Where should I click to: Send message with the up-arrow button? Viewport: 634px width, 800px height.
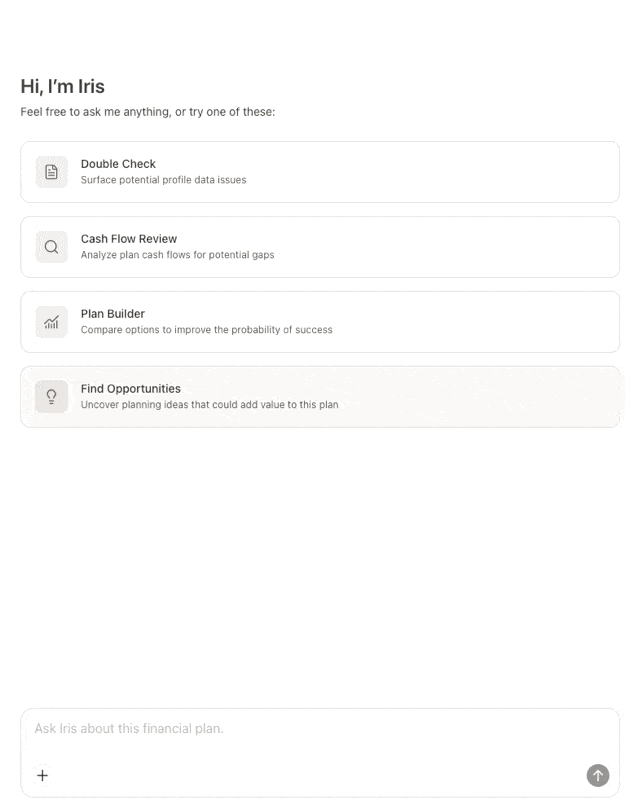tap(598, 776)
